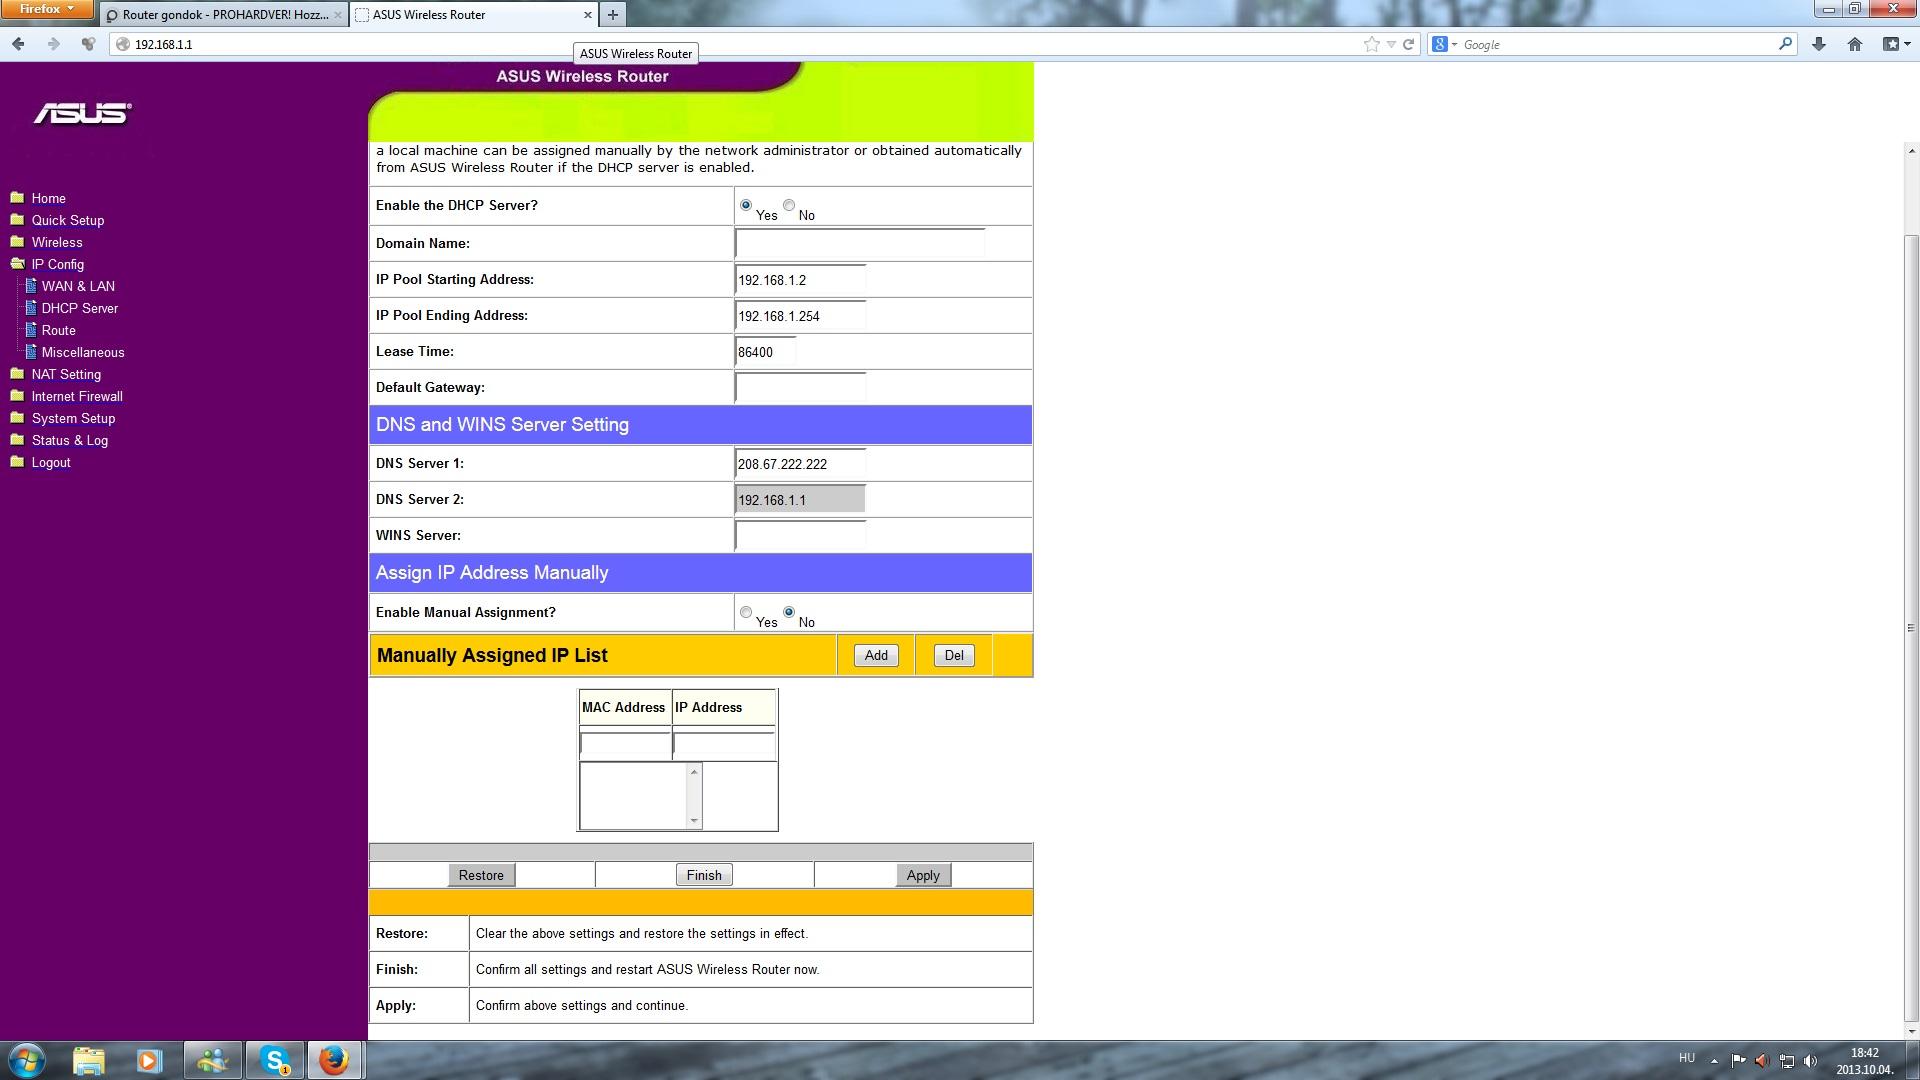Click the Apply button
Viewport: 1920px width, 1080px height.
tap(923, 875)
